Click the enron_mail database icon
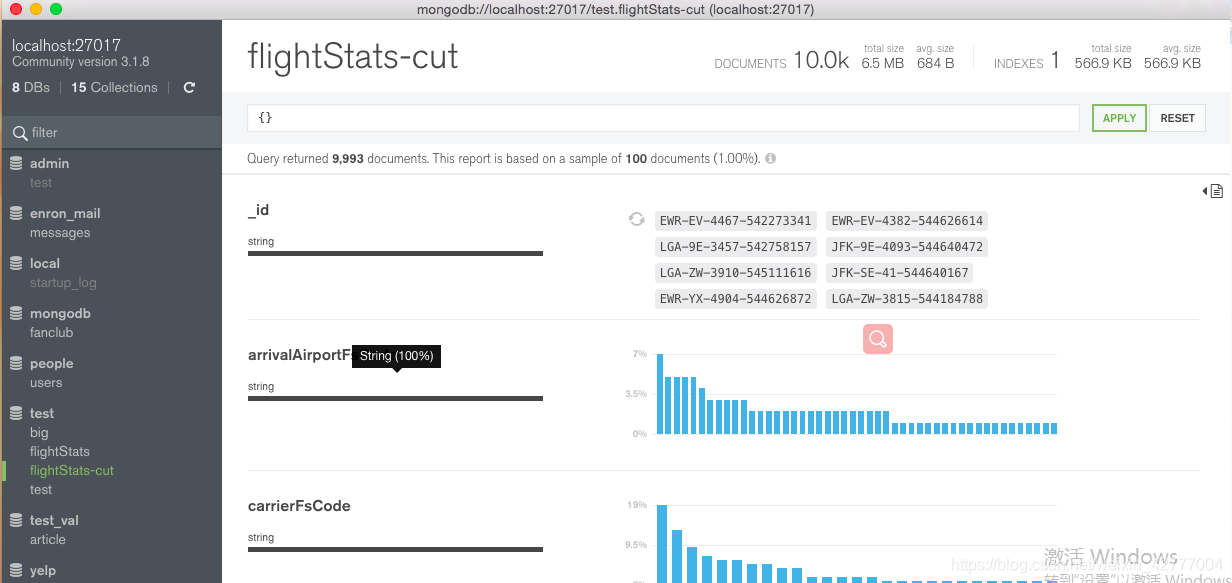The width and height of the screenshot is (1232, 583). coord(16,213)
